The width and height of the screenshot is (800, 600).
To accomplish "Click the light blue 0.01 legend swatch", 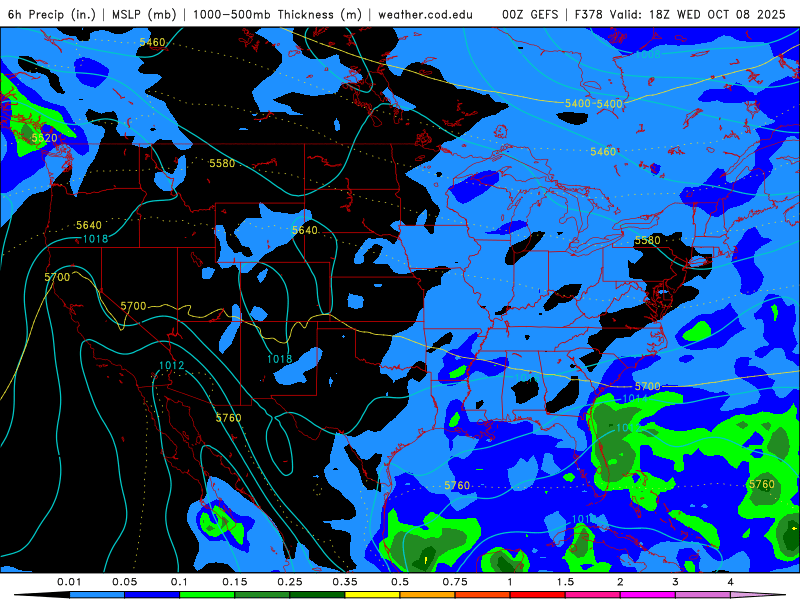I will point(97,595).
